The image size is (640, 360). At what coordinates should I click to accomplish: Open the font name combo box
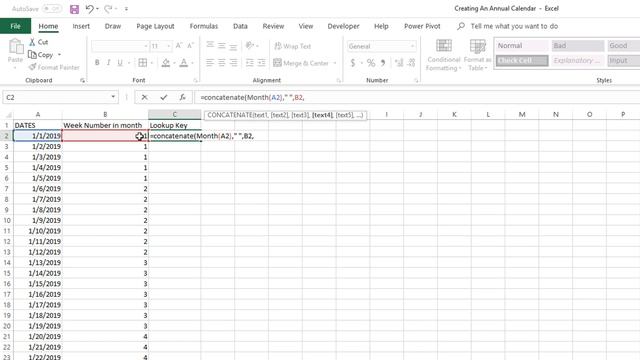[120, 46]
